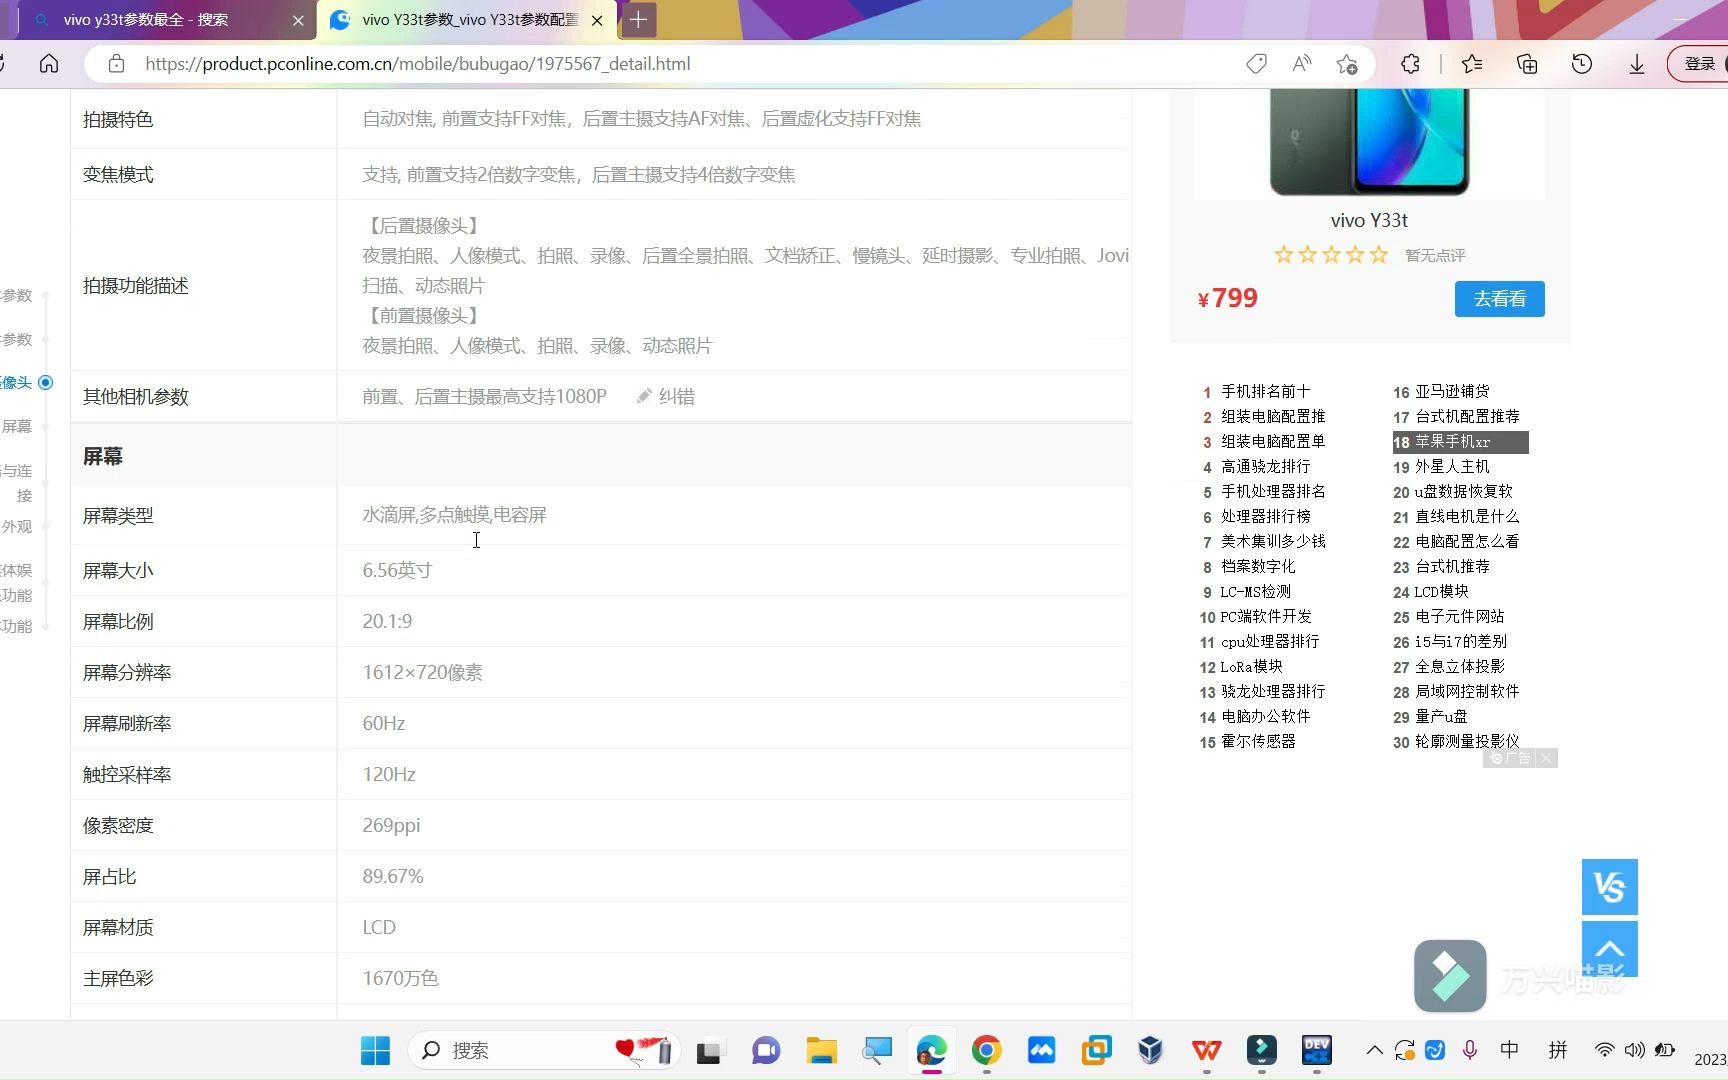The height and width of the screenshot is (1080, 1728).
Task: Open the 高通骁龙排行 link
Action: click(1265, 466)
